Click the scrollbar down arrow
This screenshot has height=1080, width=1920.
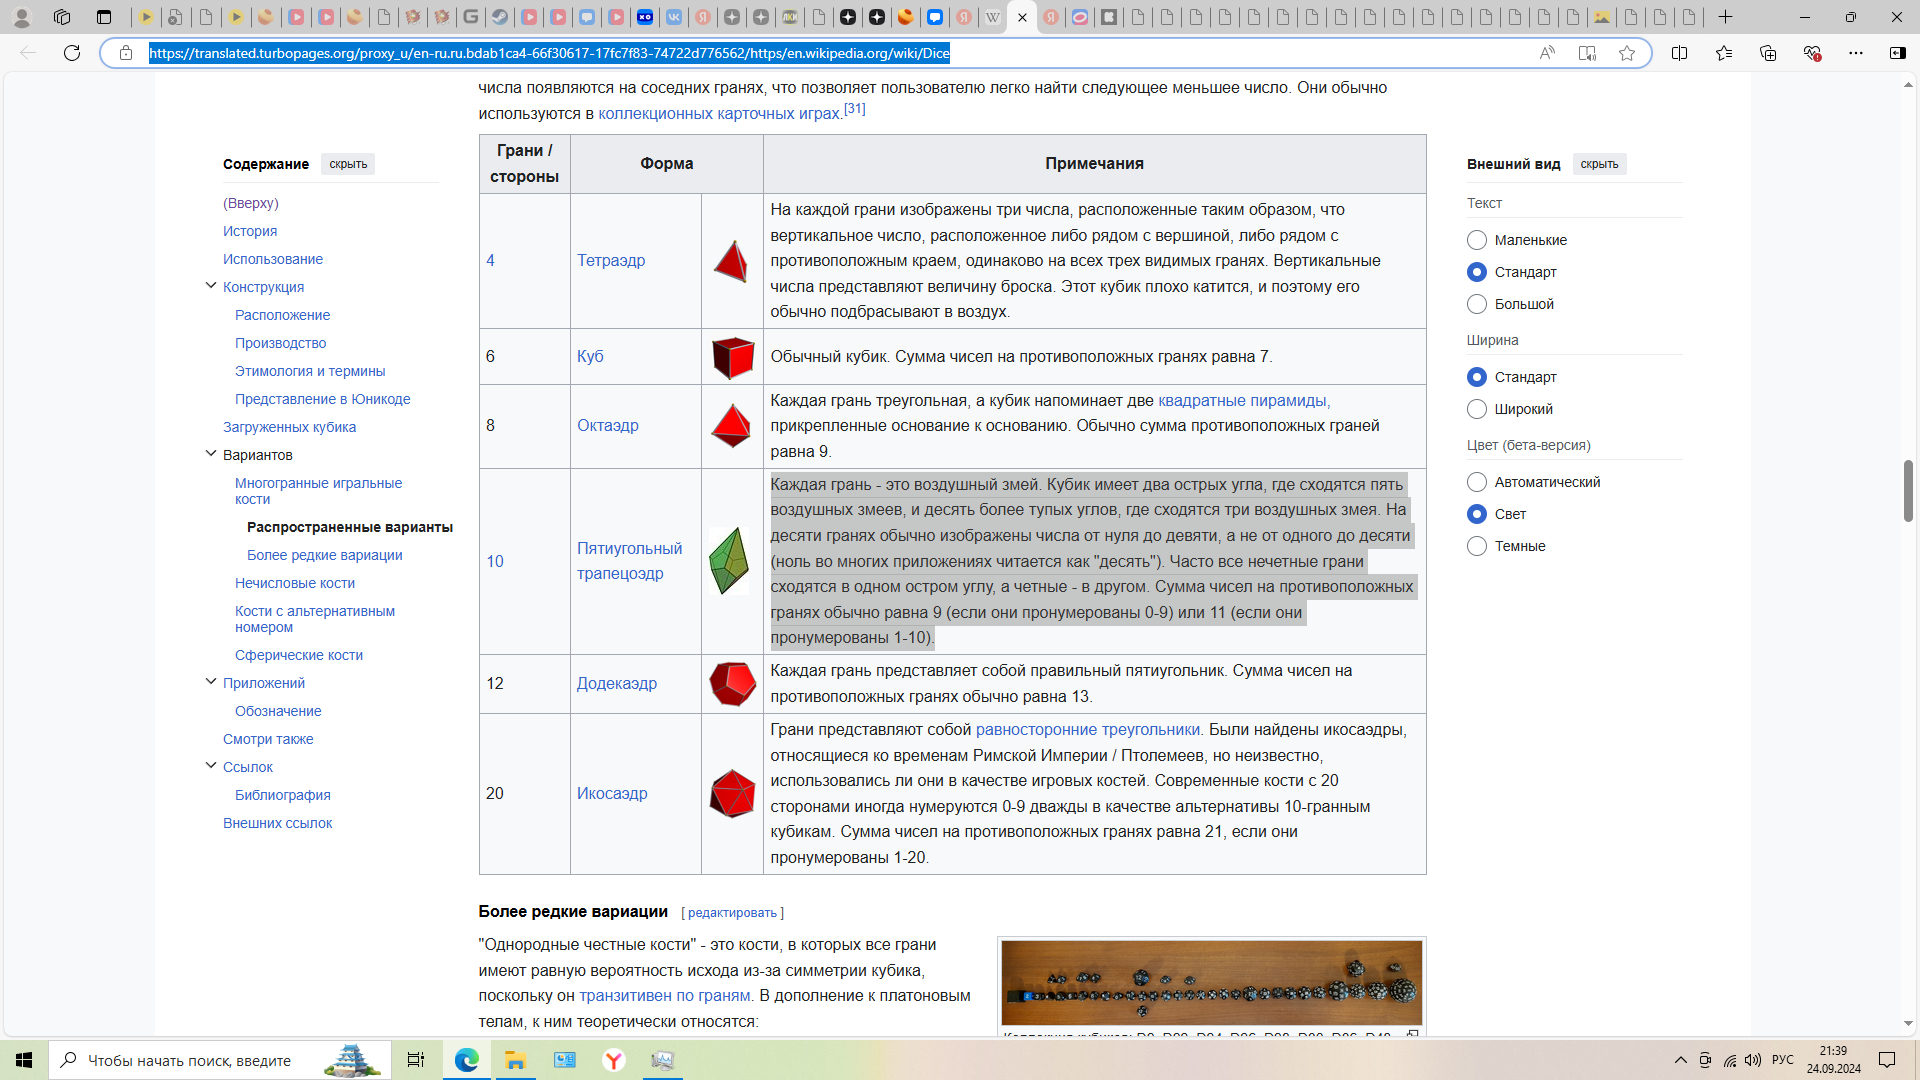[x=1908, y=1024]
